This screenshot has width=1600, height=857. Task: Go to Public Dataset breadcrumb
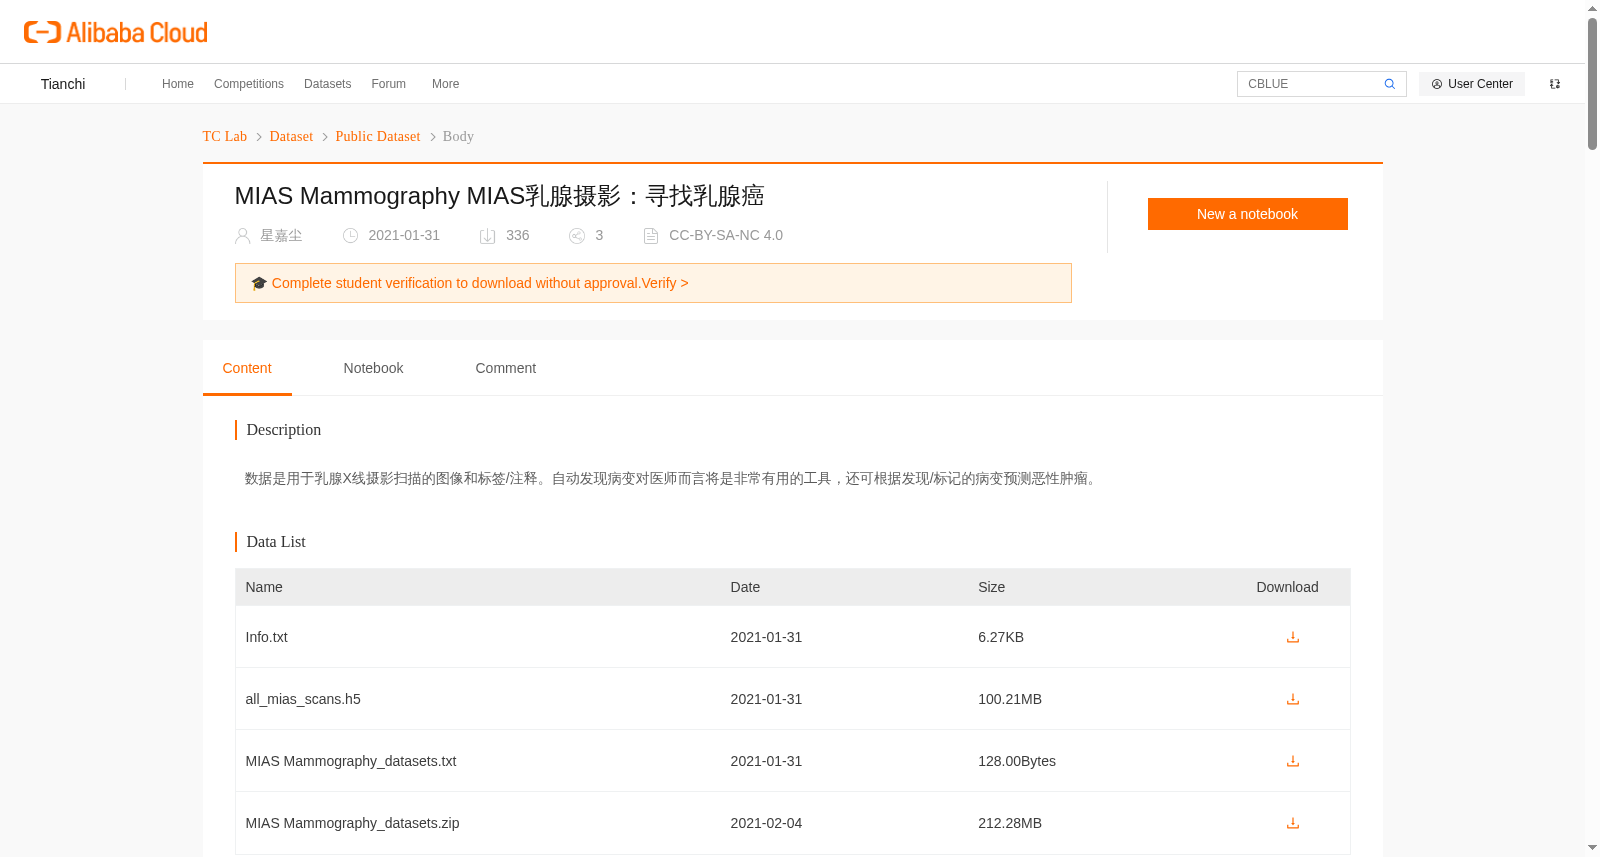[x=377, y=136]
